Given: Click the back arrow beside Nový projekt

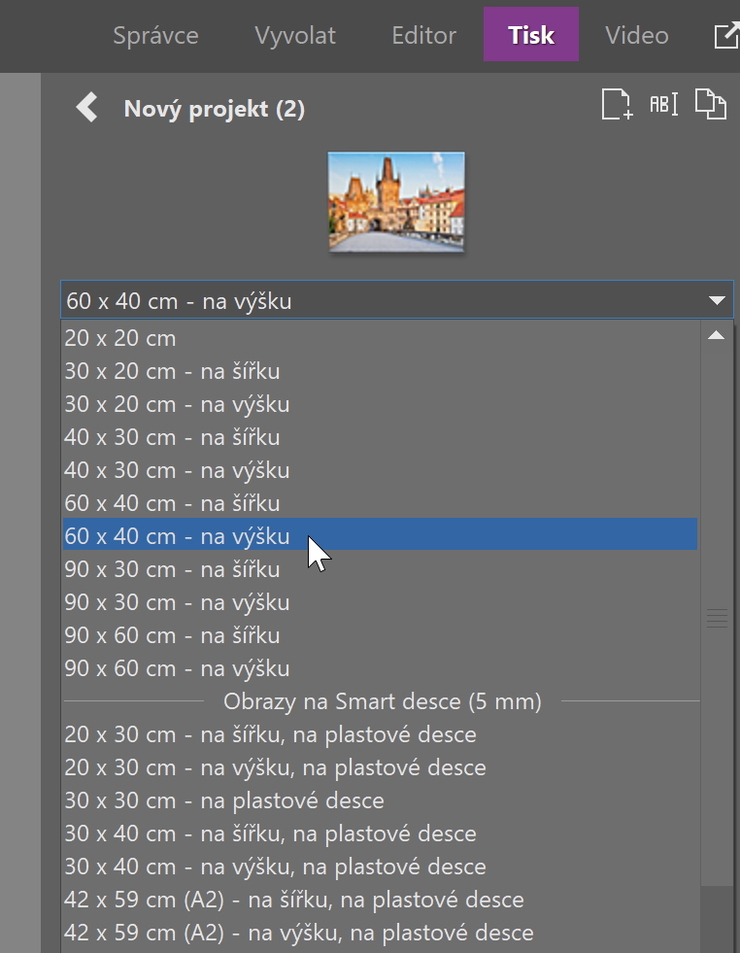Looking at the screenshot, I should click(x=87, y=107).
